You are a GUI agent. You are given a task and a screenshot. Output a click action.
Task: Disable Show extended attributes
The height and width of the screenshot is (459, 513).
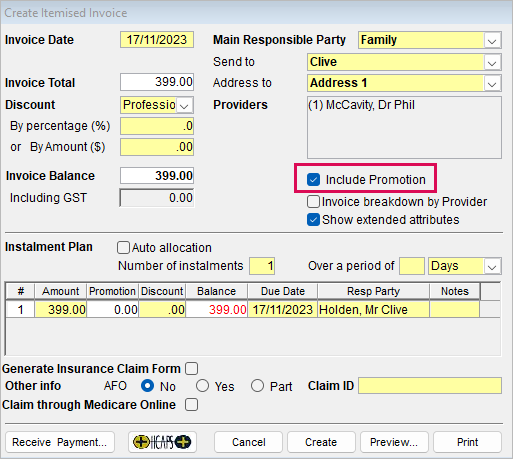click(x=313, y=220)
